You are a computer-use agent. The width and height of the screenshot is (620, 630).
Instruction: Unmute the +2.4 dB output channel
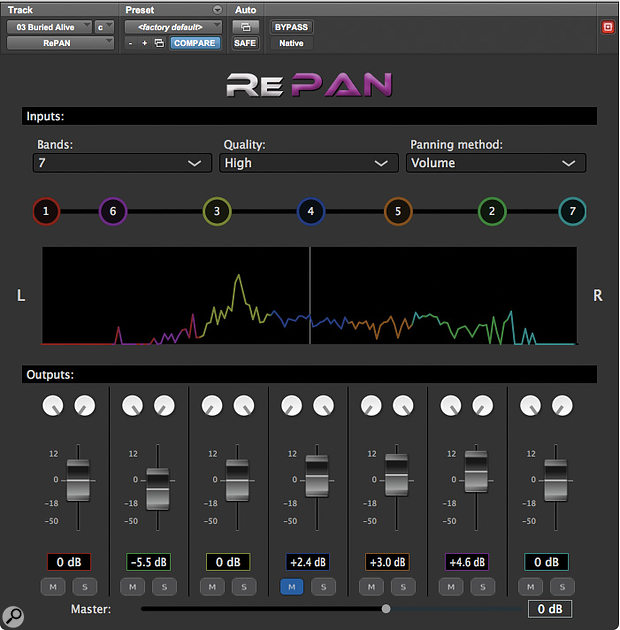pos(292,587)
